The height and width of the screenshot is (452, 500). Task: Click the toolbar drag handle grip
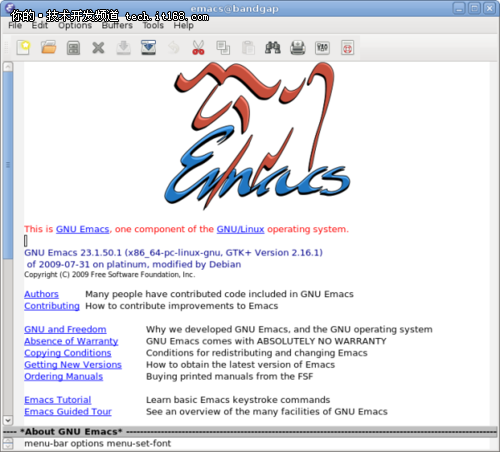tap(6, 48)
